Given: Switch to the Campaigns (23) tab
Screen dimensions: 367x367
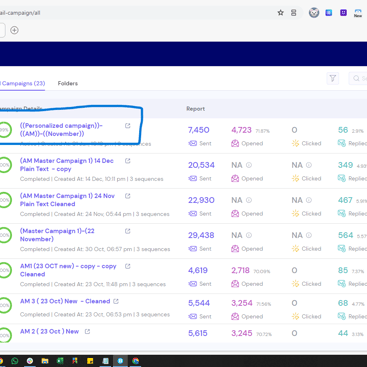Looking at the screenshot, I should (23, 83).
